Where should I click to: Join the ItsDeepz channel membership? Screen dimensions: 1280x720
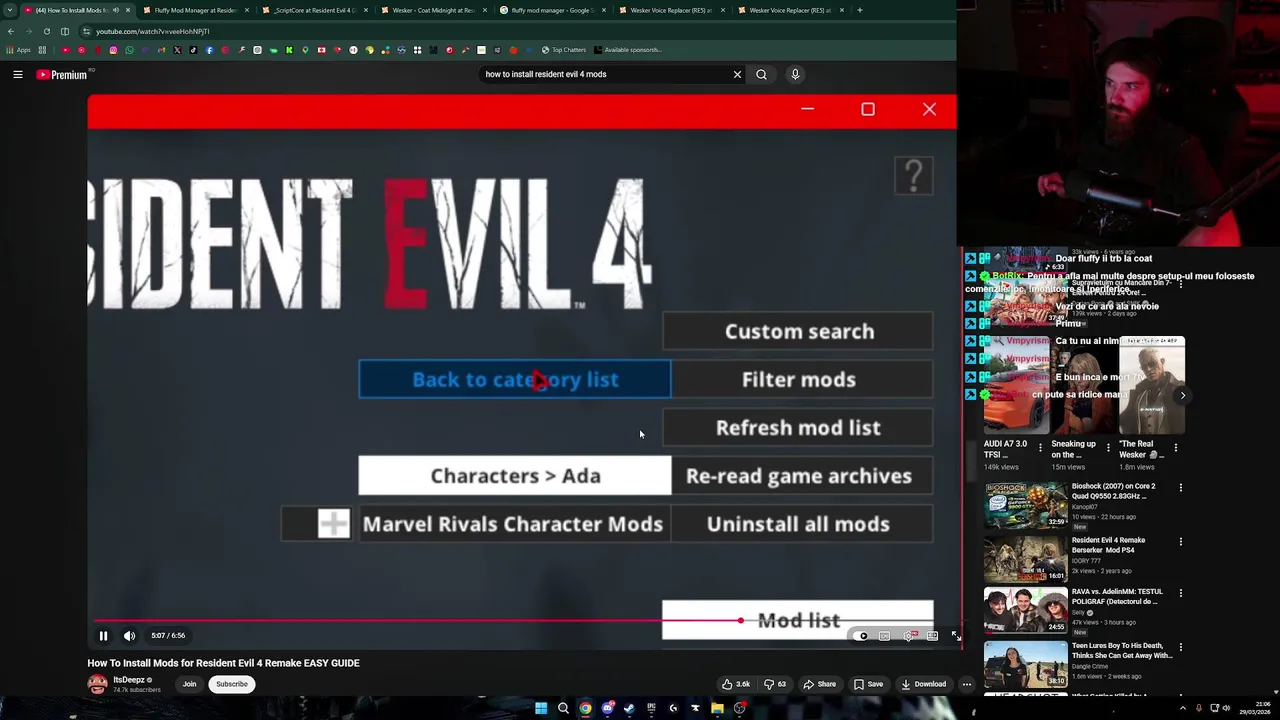(189, 684)
